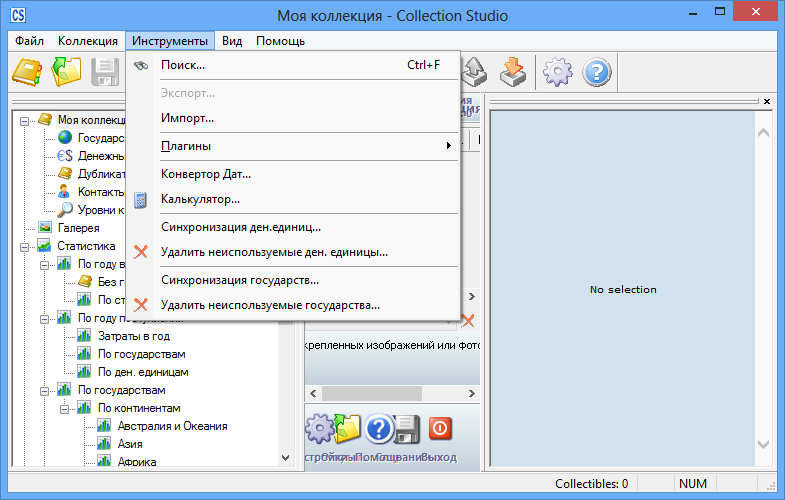Open the Вид menu
Screen dimensions: 785x500
(x=232, y=41)
